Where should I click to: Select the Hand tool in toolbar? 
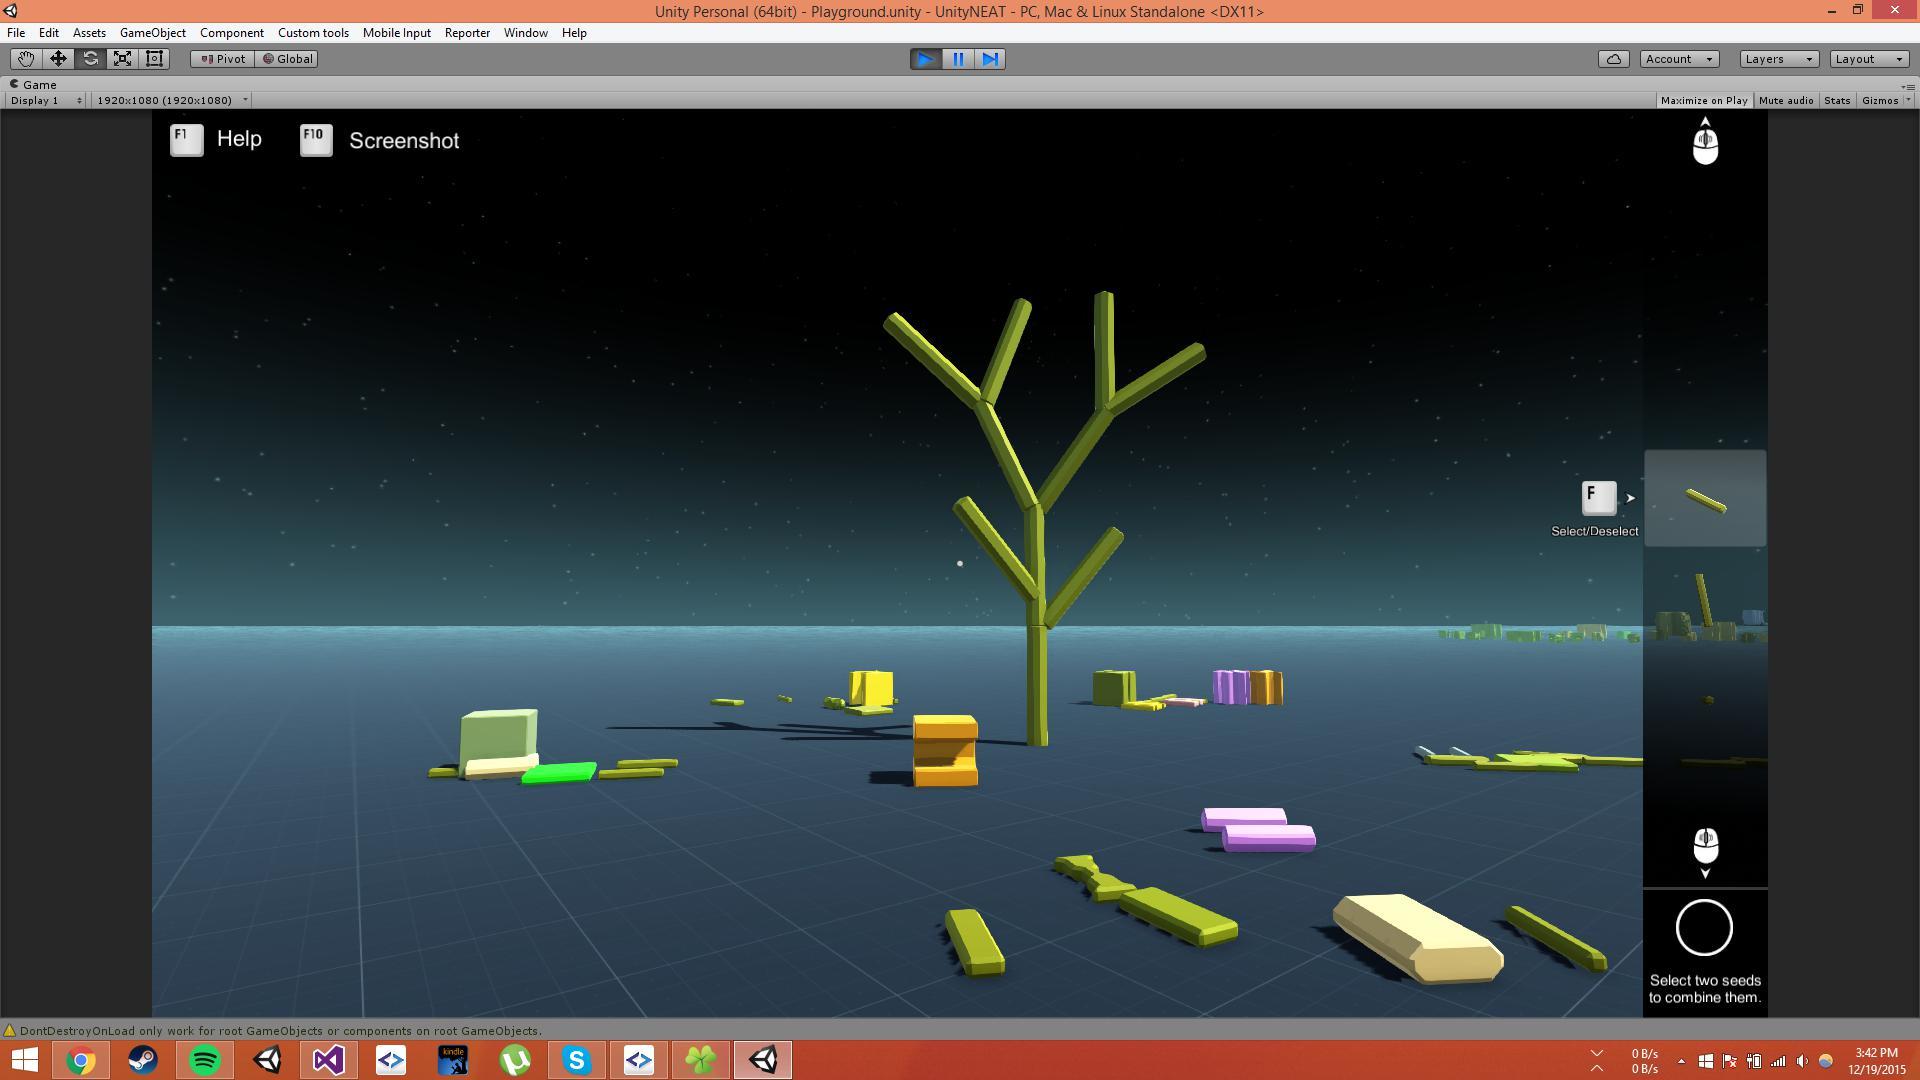click(25, 59)
